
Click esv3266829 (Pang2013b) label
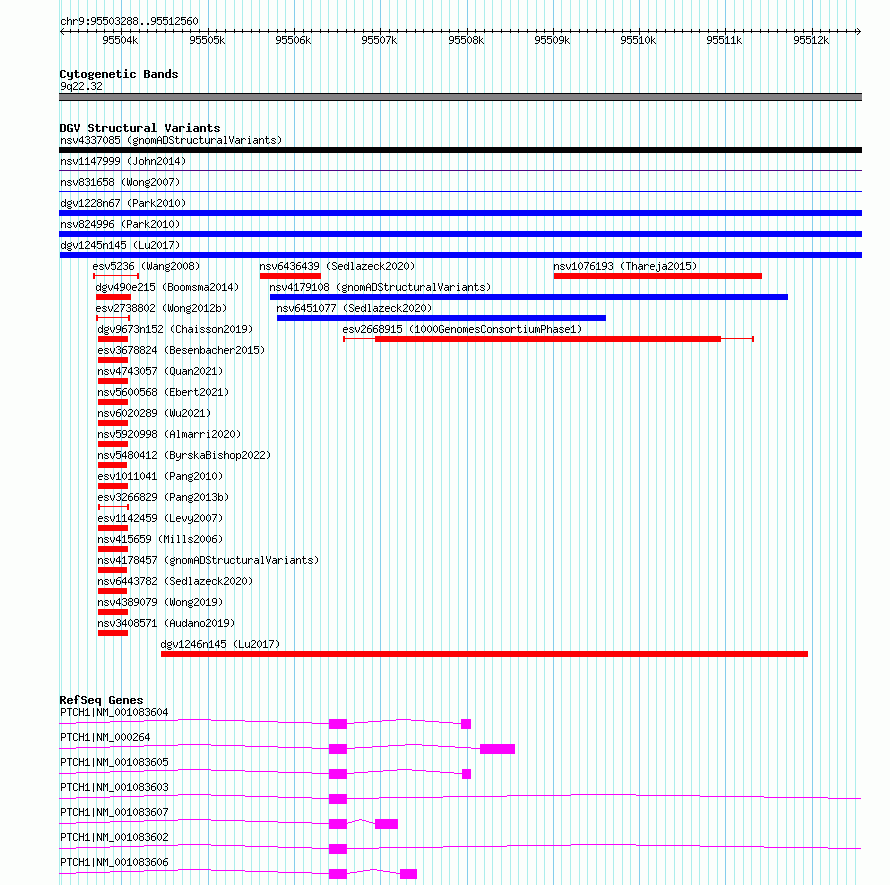click(163, 497)
